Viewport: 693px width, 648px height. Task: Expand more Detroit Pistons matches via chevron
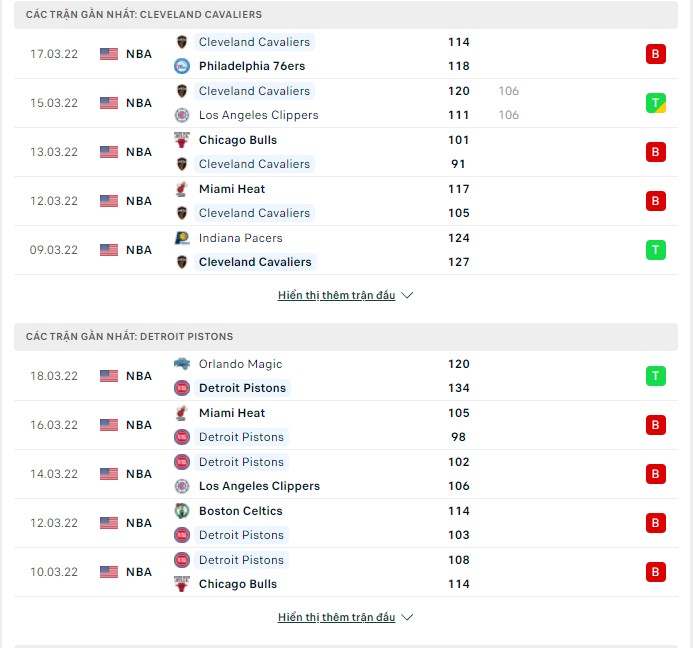[x=407, y=617]
